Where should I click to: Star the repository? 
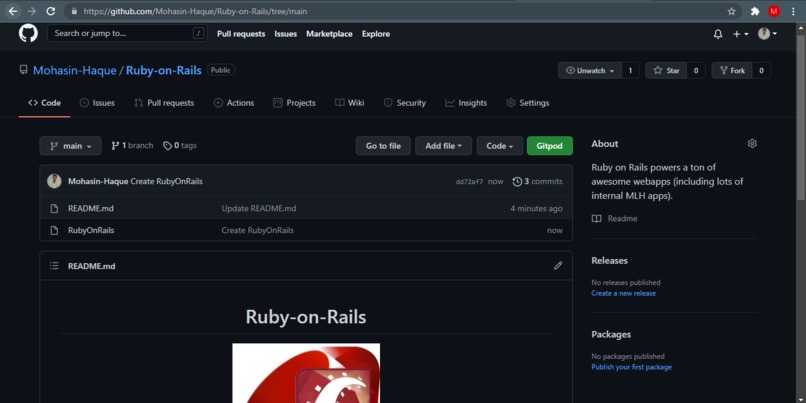click(x=667, y=71)
